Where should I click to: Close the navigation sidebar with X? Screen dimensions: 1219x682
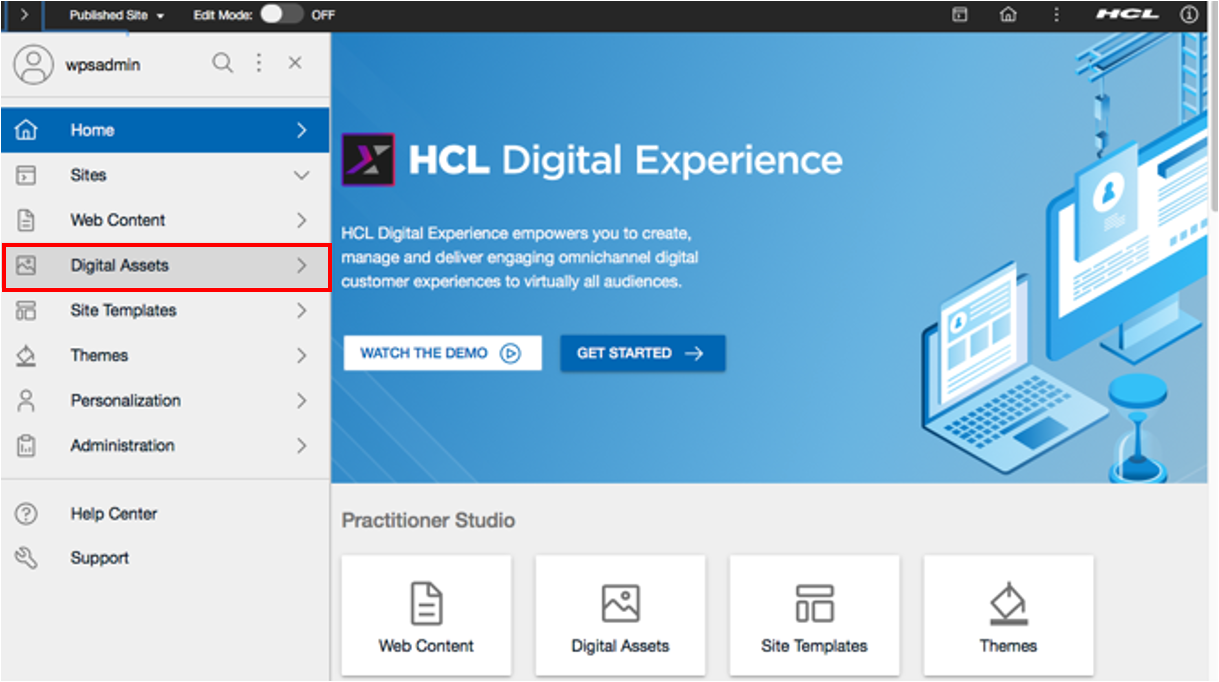(x=295, y=63)
